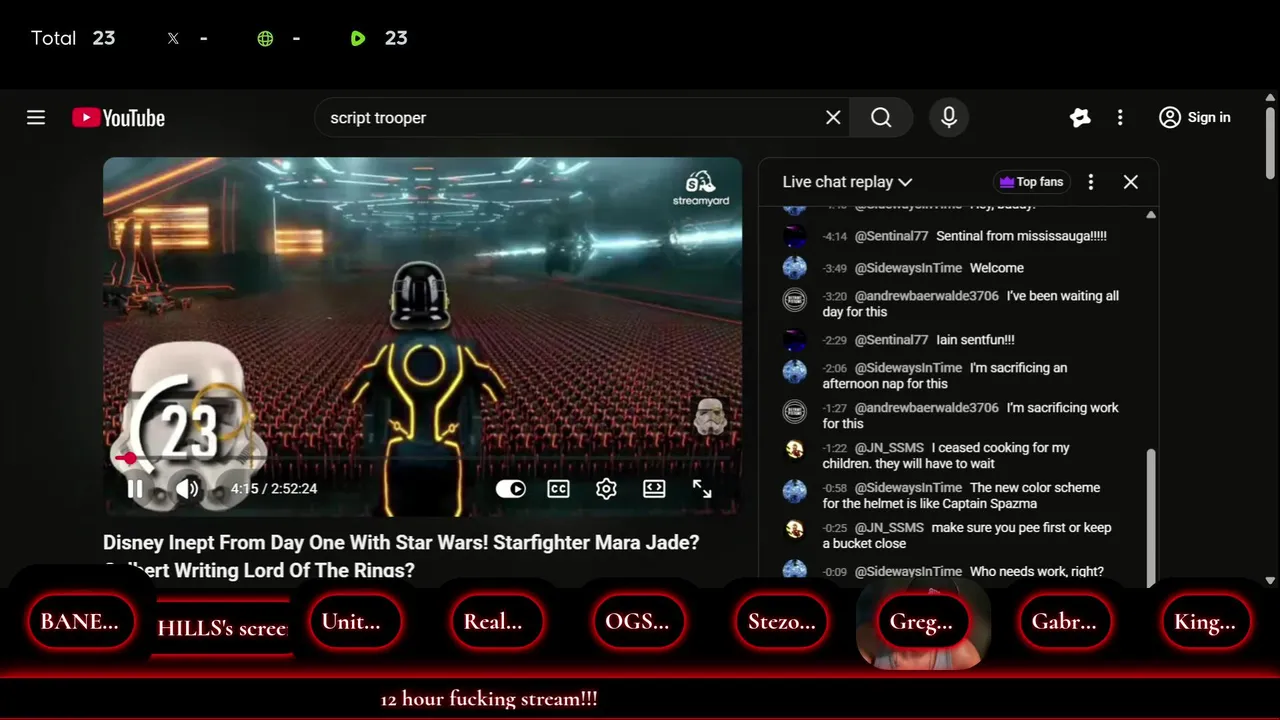Toggle the autoplay switch
1280x720 pixels.
511,489
